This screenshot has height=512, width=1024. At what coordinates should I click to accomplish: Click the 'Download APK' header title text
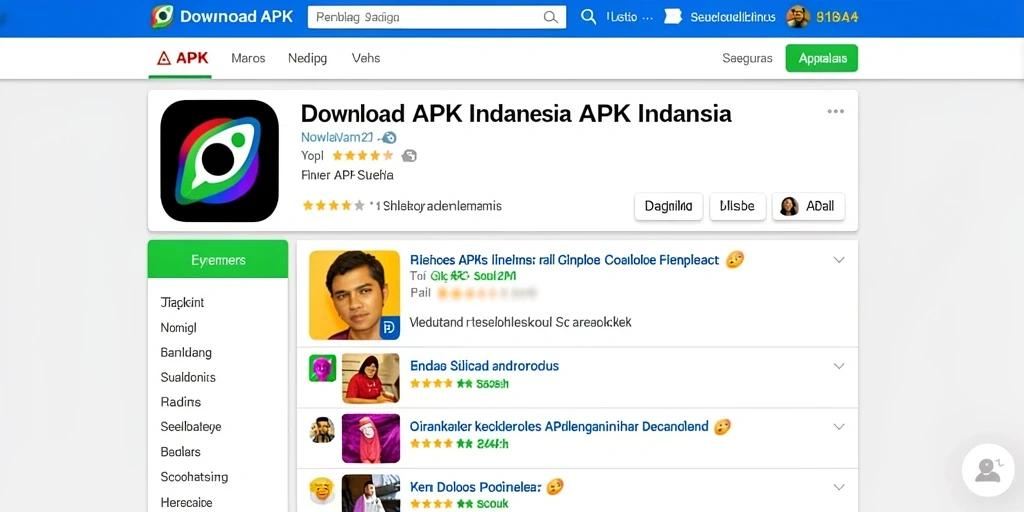(x=236, y=16)
